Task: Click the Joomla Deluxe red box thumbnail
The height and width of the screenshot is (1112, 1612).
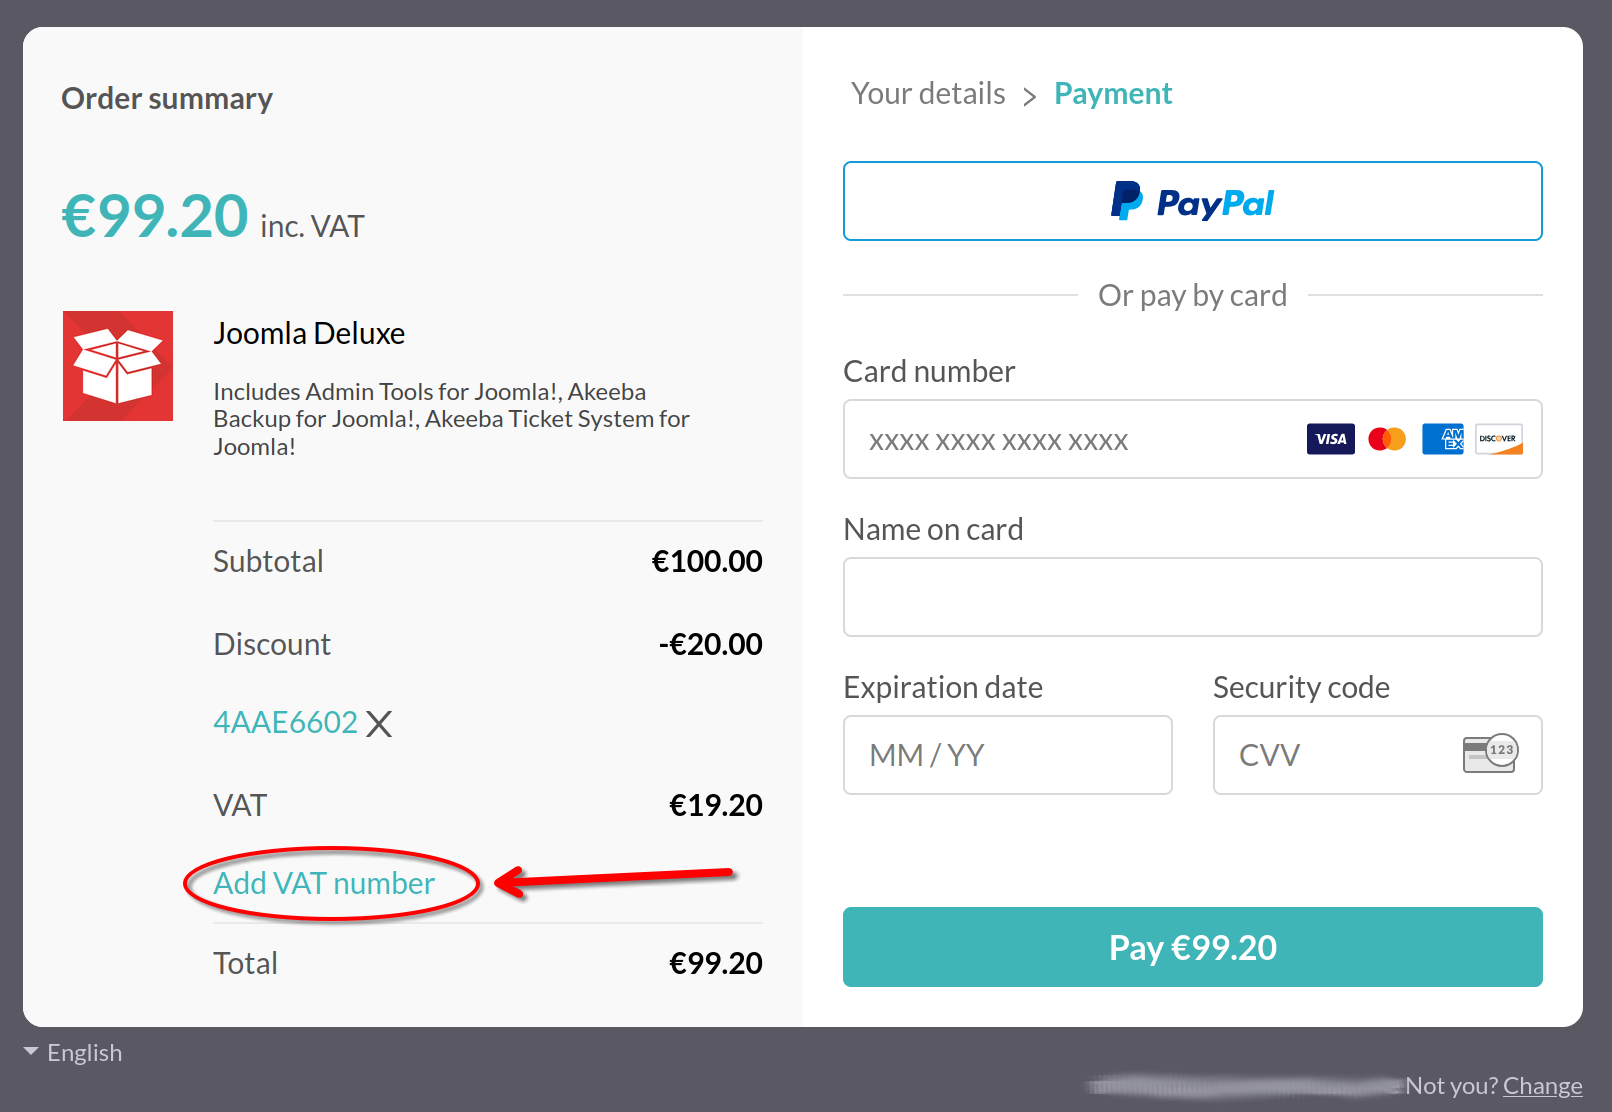Action: (x=118, y=366)
